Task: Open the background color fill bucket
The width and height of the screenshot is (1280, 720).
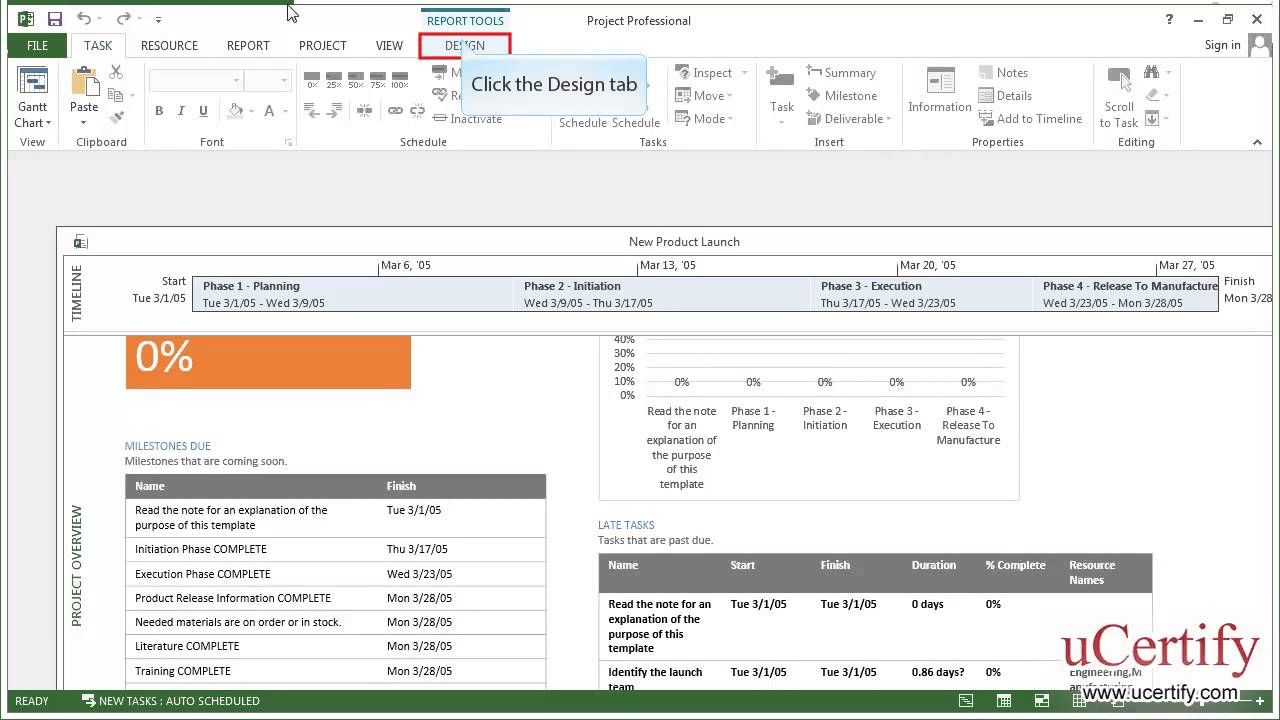Action: coord(236,111)
